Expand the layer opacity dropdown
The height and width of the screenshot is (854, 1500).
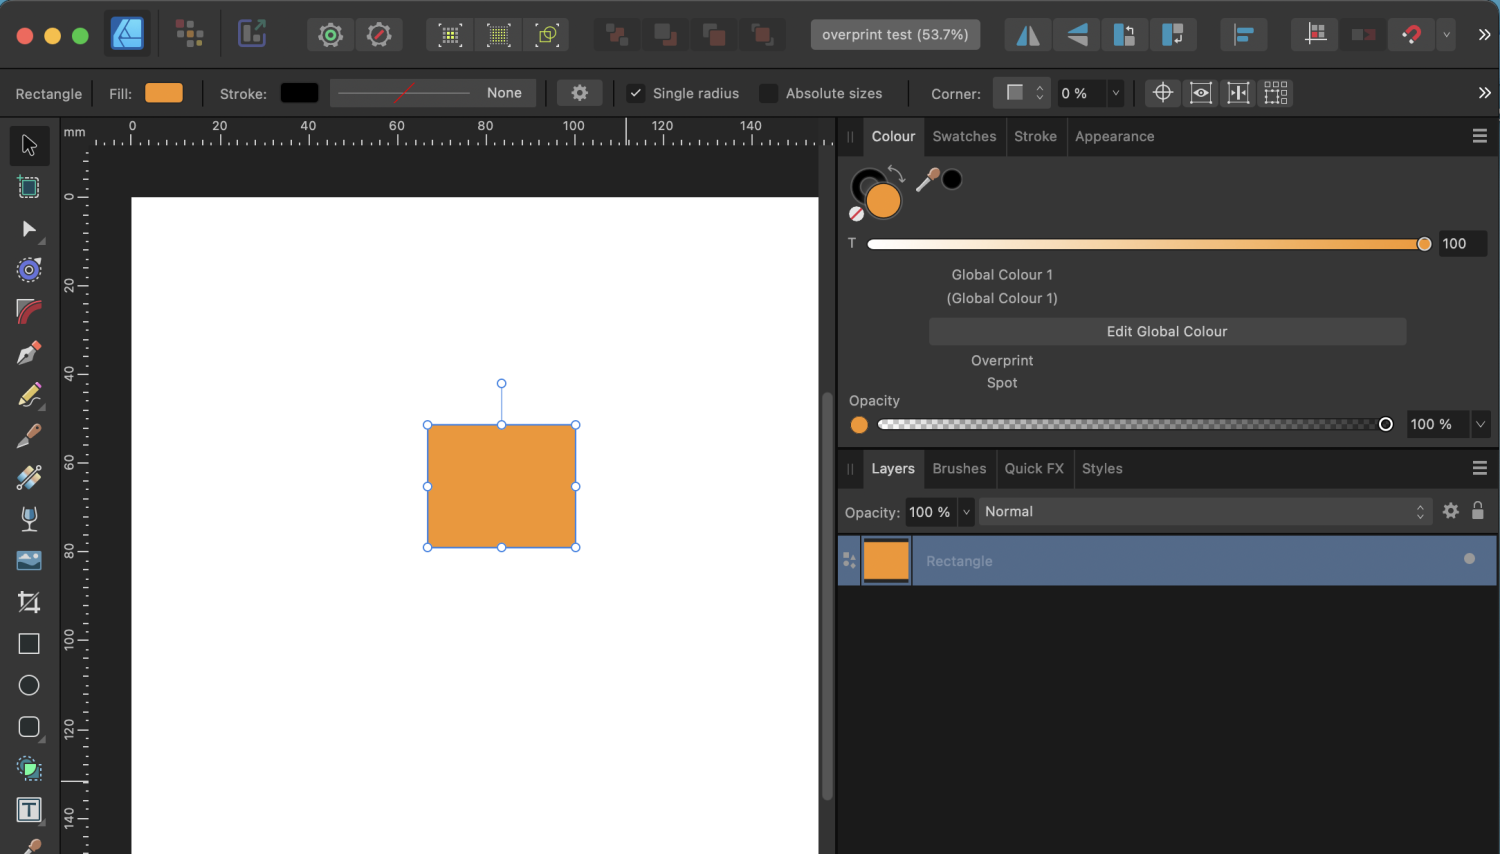964,511
